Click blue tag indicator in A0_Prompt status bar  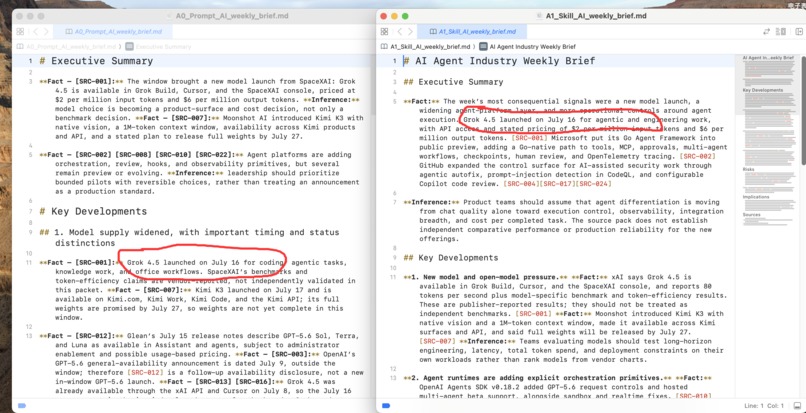[x=22, y=406]
